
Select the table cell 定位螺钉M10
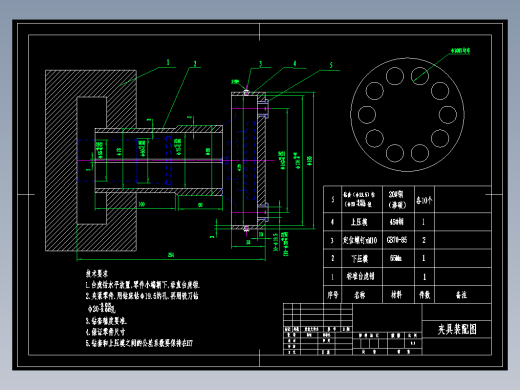pyautogui.click(x=360, y=240)
